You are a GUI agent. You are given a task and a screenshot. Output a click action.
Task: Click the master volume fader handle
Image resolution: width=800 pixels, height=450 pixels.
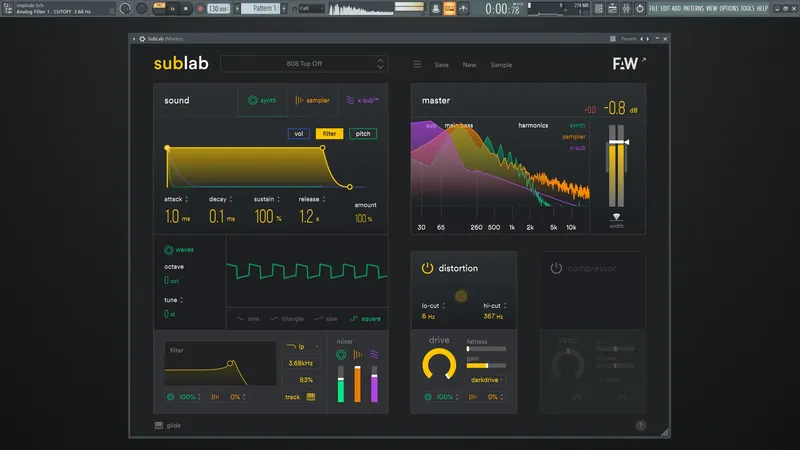(618, 142)
